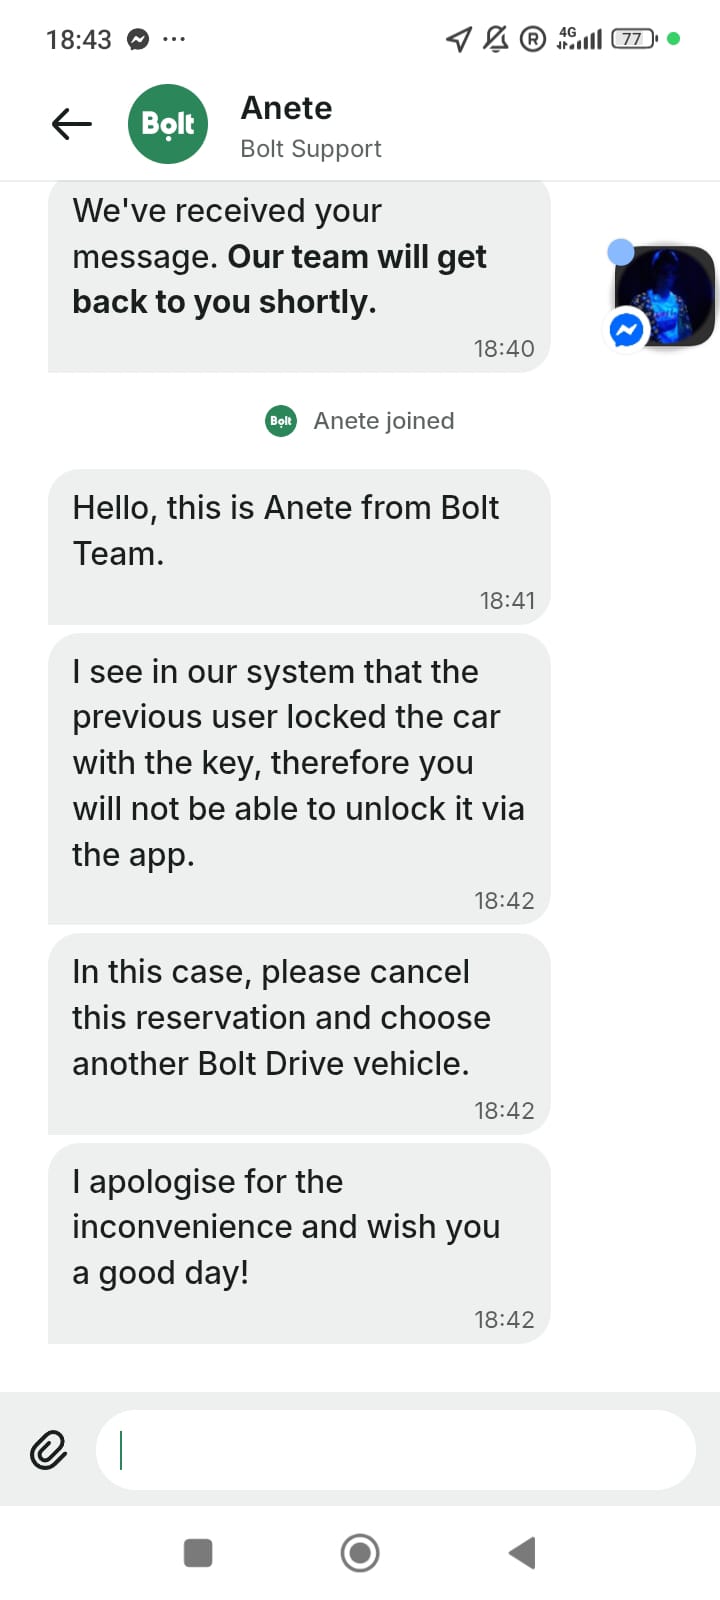Tap the Android back triangle button
The image size is (720, 1600).
[x=522, y=1553]
